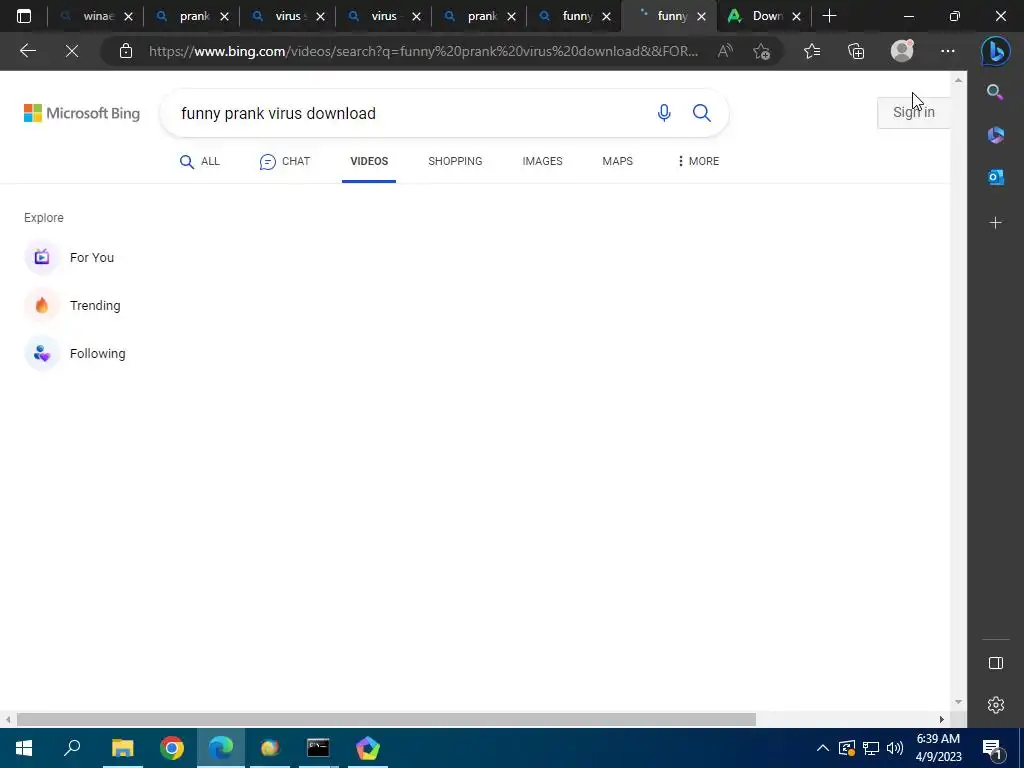Viewport: 1024px width, 768px height.
Task: Switch to the SHOPPING tab
Action: pyautogui.click(x=455, y=161)
